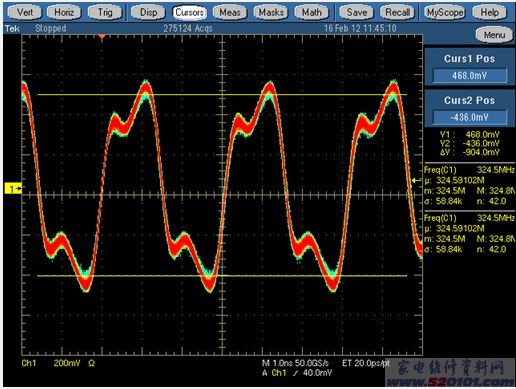The image size is (516, 389).
Task: Open the Help button
Action: click(x=489, y=13)
